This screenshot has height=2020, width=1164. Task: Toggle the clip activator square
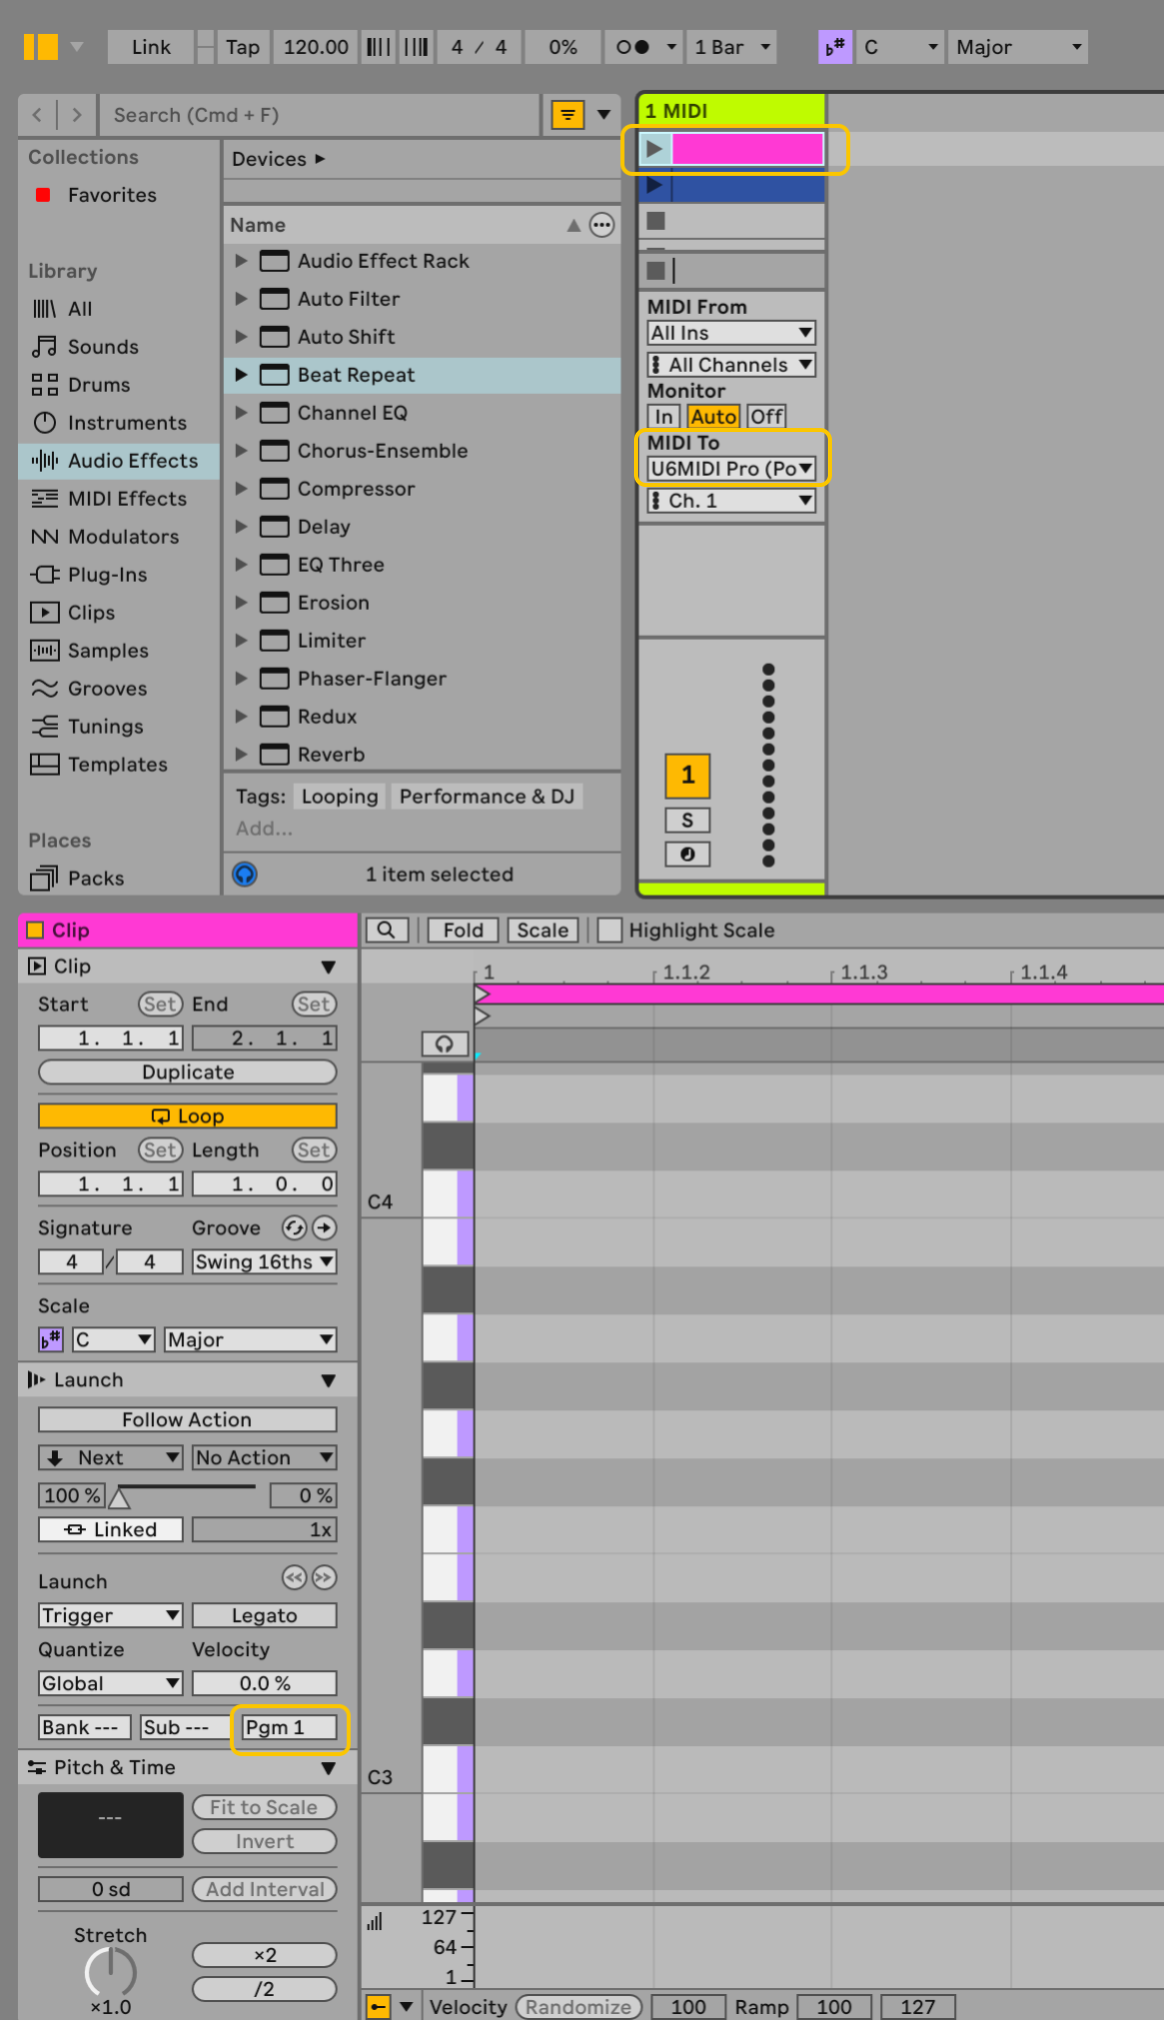click(x=35, y=930)
